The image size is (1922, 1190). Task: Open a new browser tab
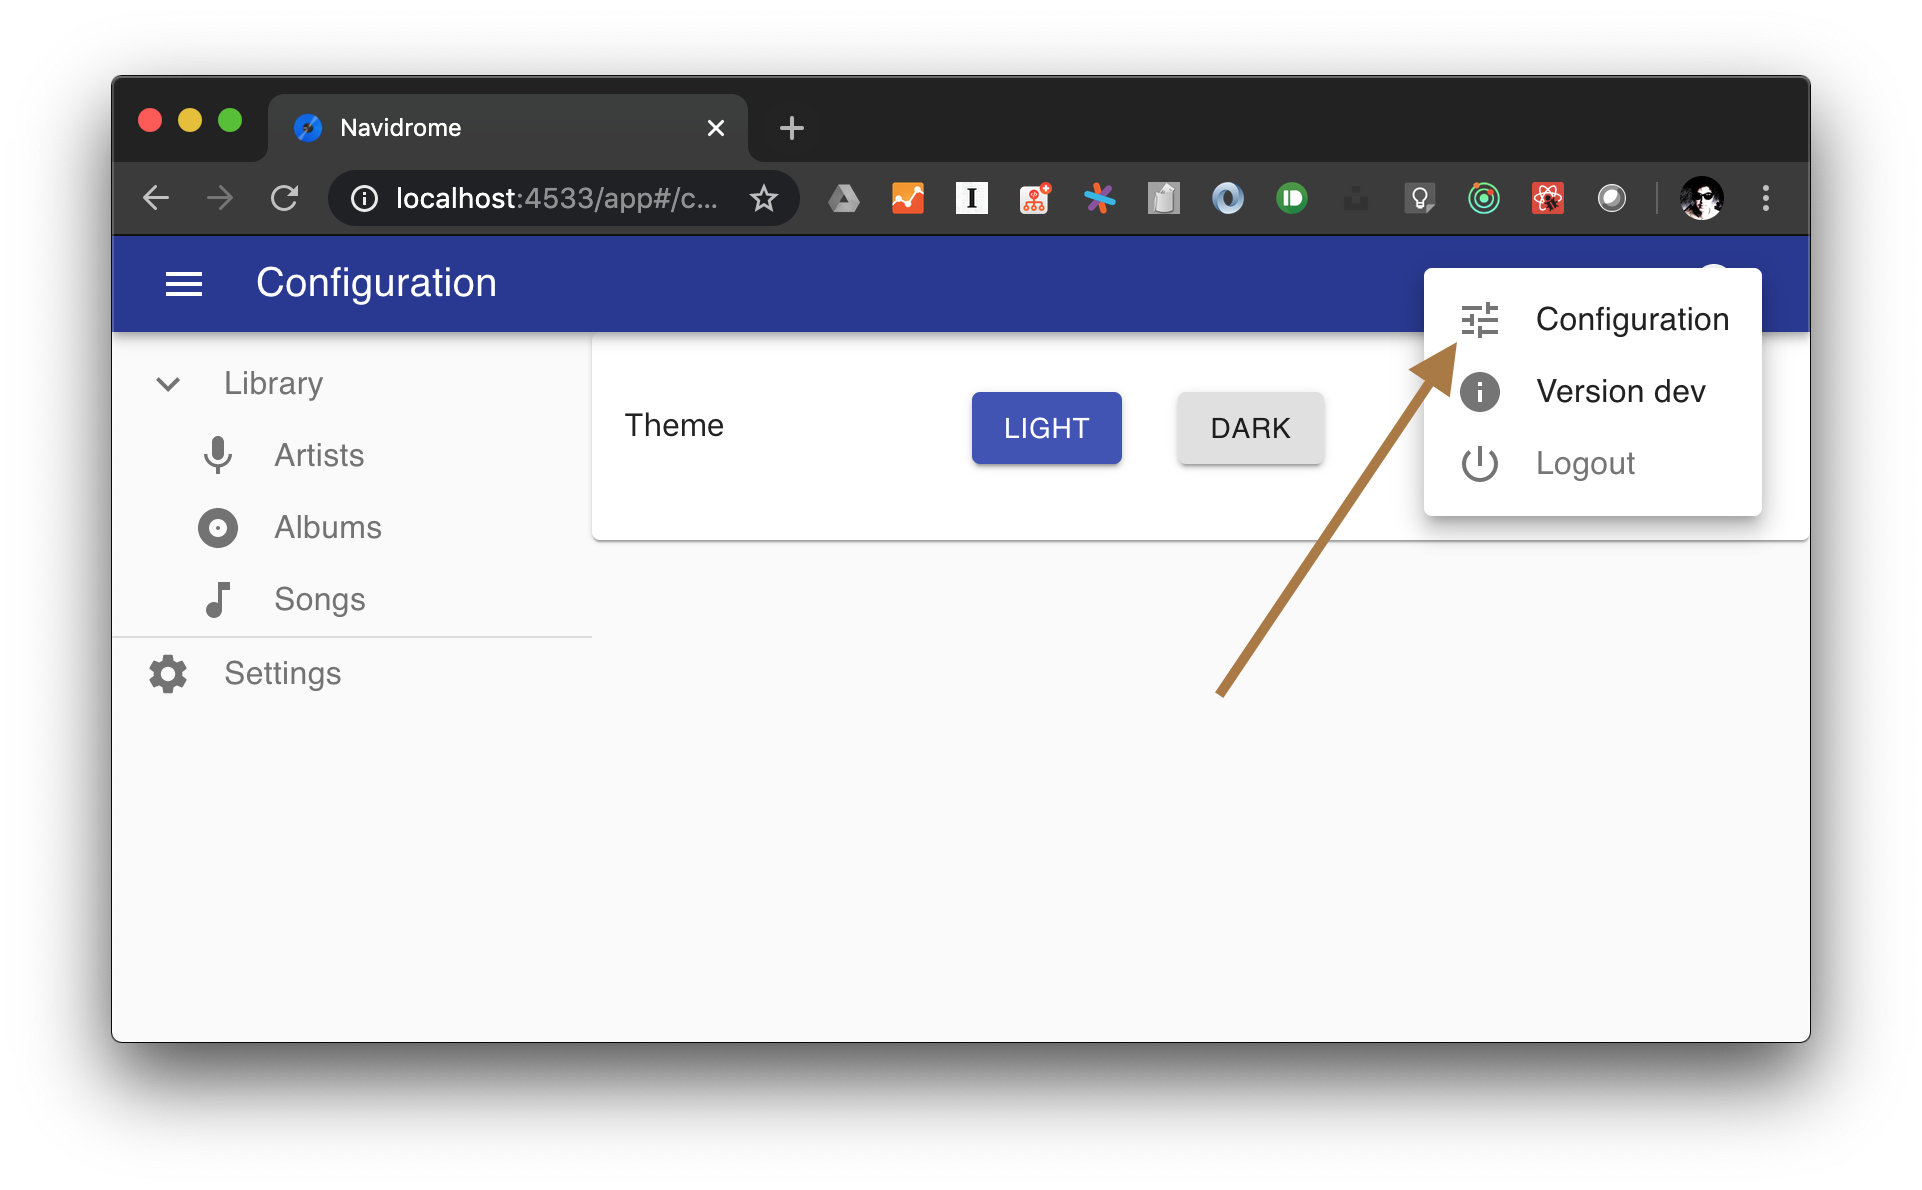point(792,128)
